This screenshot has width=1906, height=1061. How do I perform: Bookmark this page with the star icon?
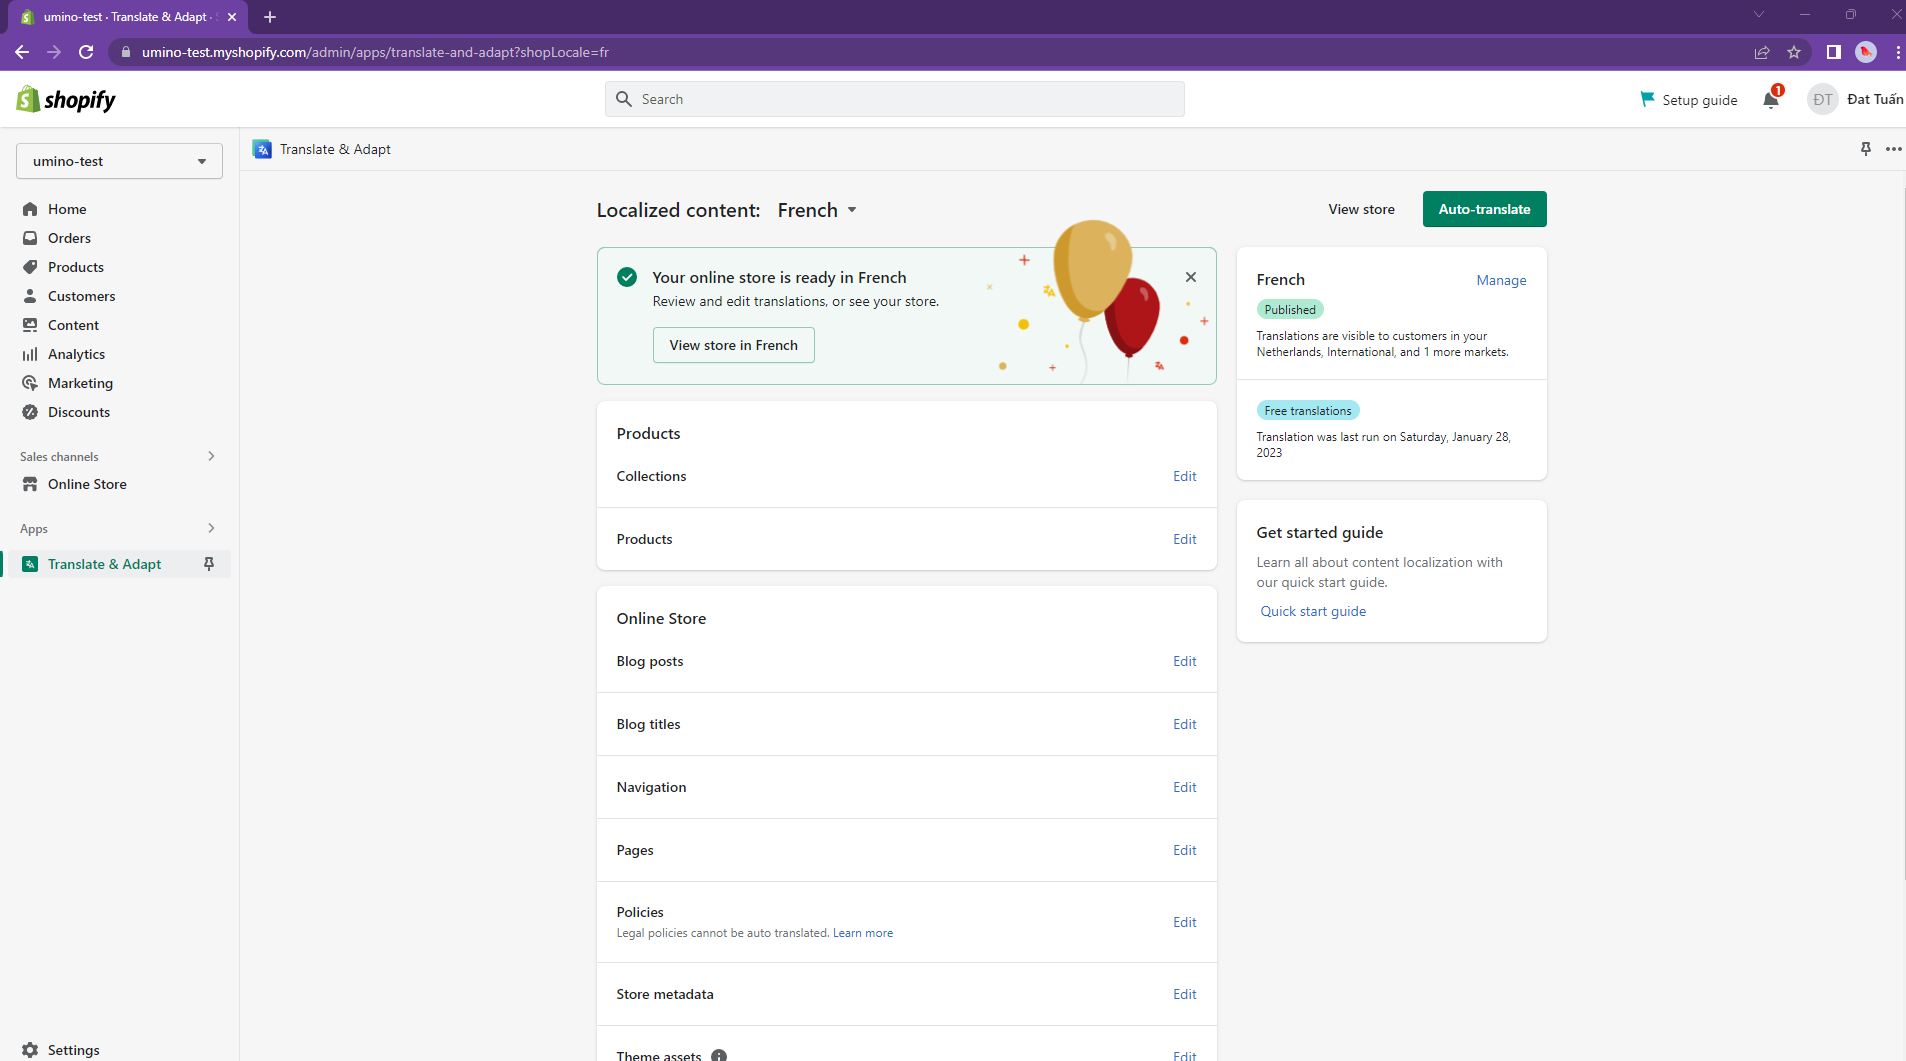tap(1794, 52)
